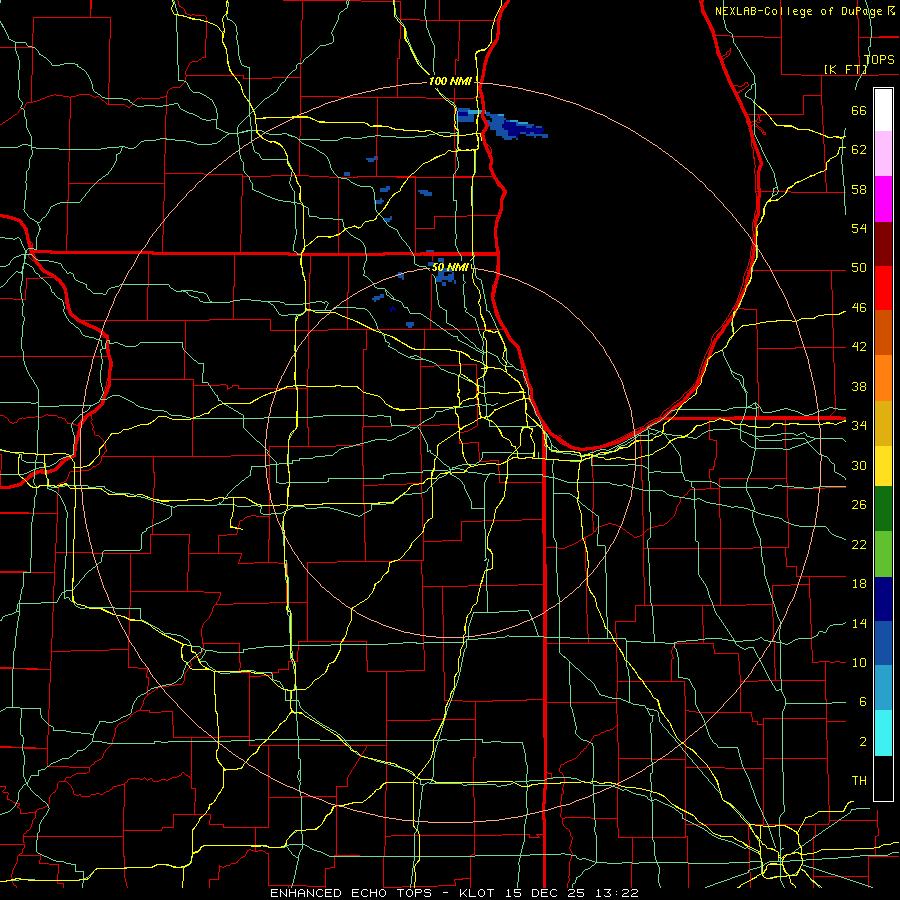
Task: Click legend value "26"
Action: [859, 505]
